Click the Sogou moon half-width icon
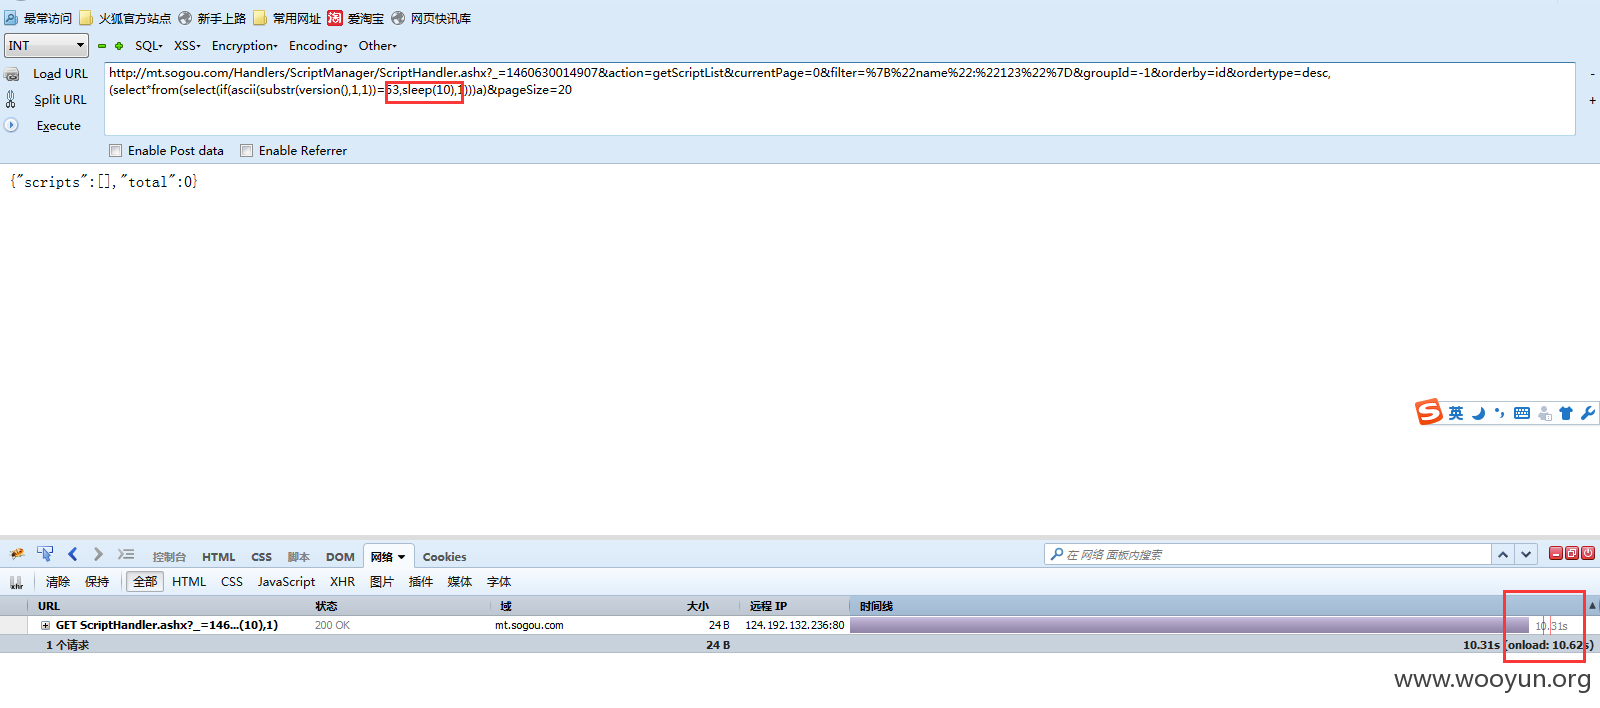Image resolution: width=1600 pixels, height=708 pixels. (1478, 413)
